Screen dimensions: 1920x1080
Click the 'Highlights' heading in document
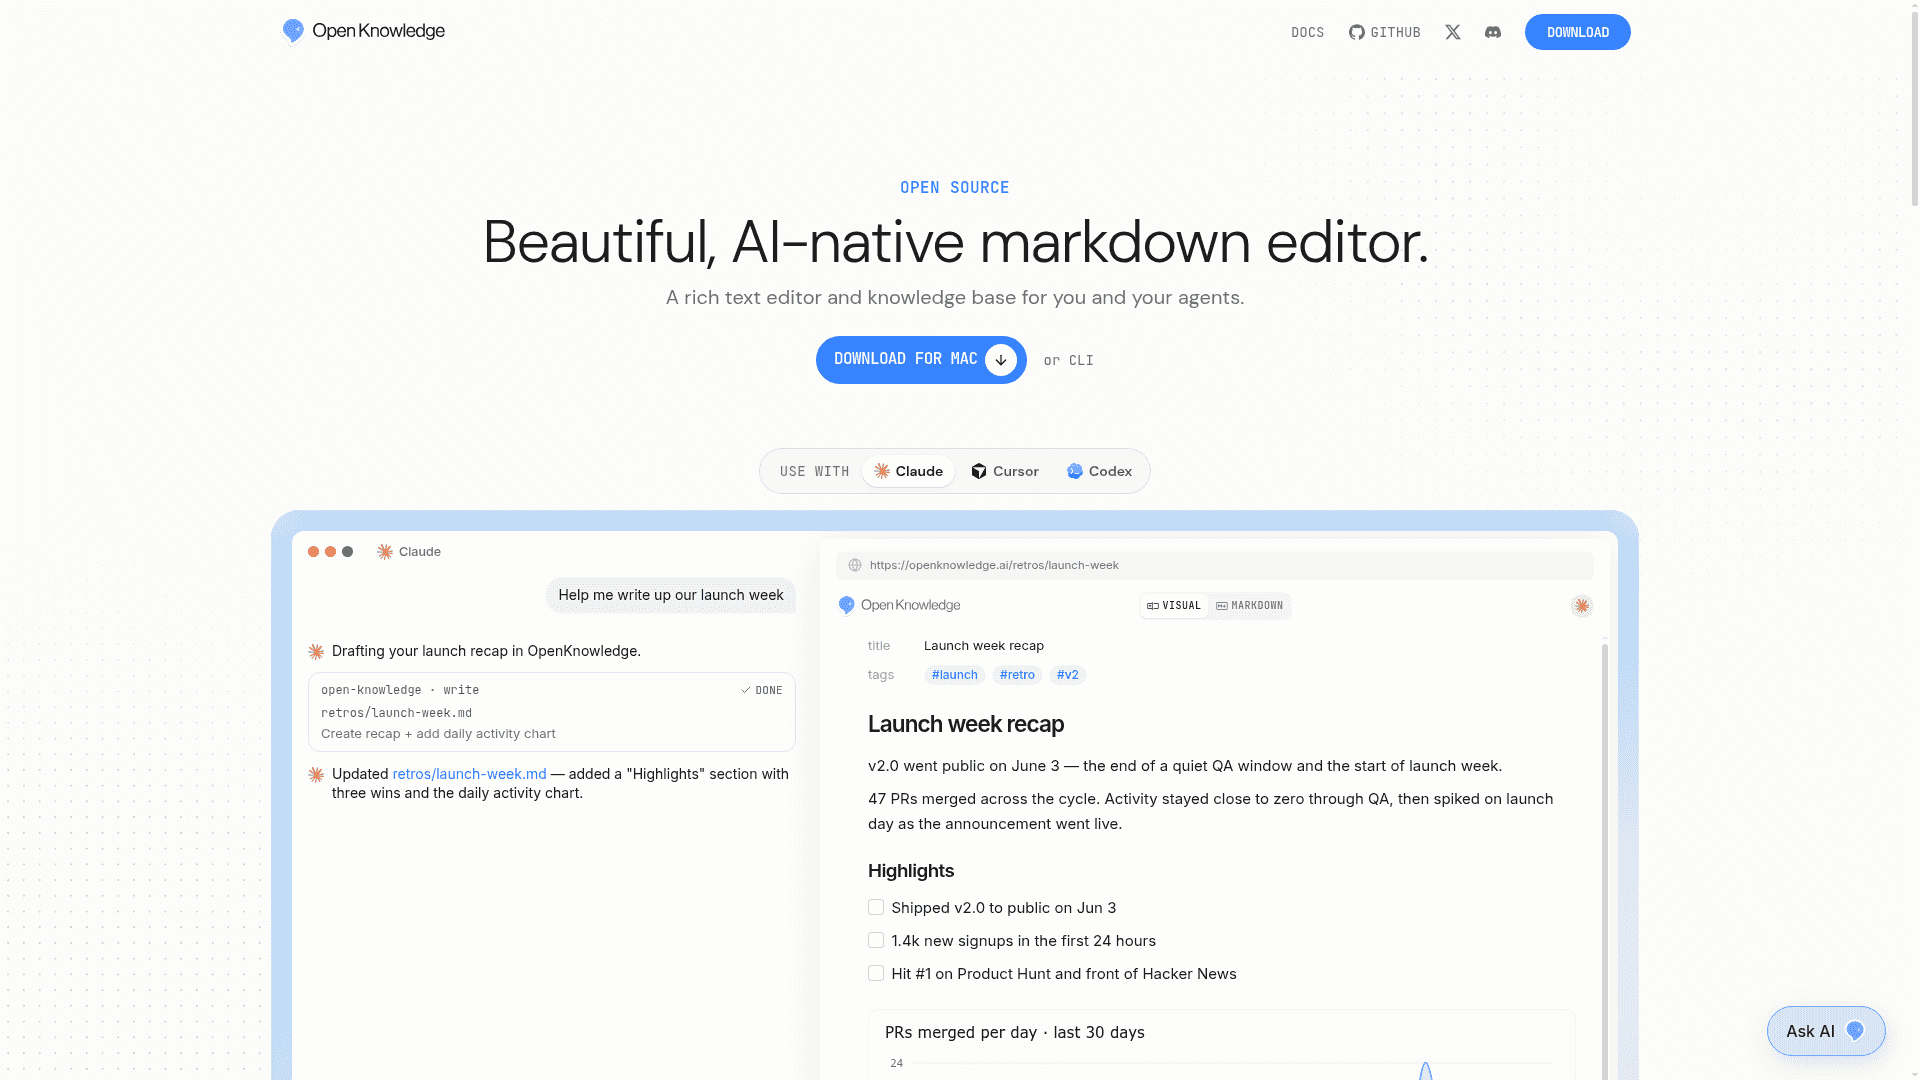[911, 871]
